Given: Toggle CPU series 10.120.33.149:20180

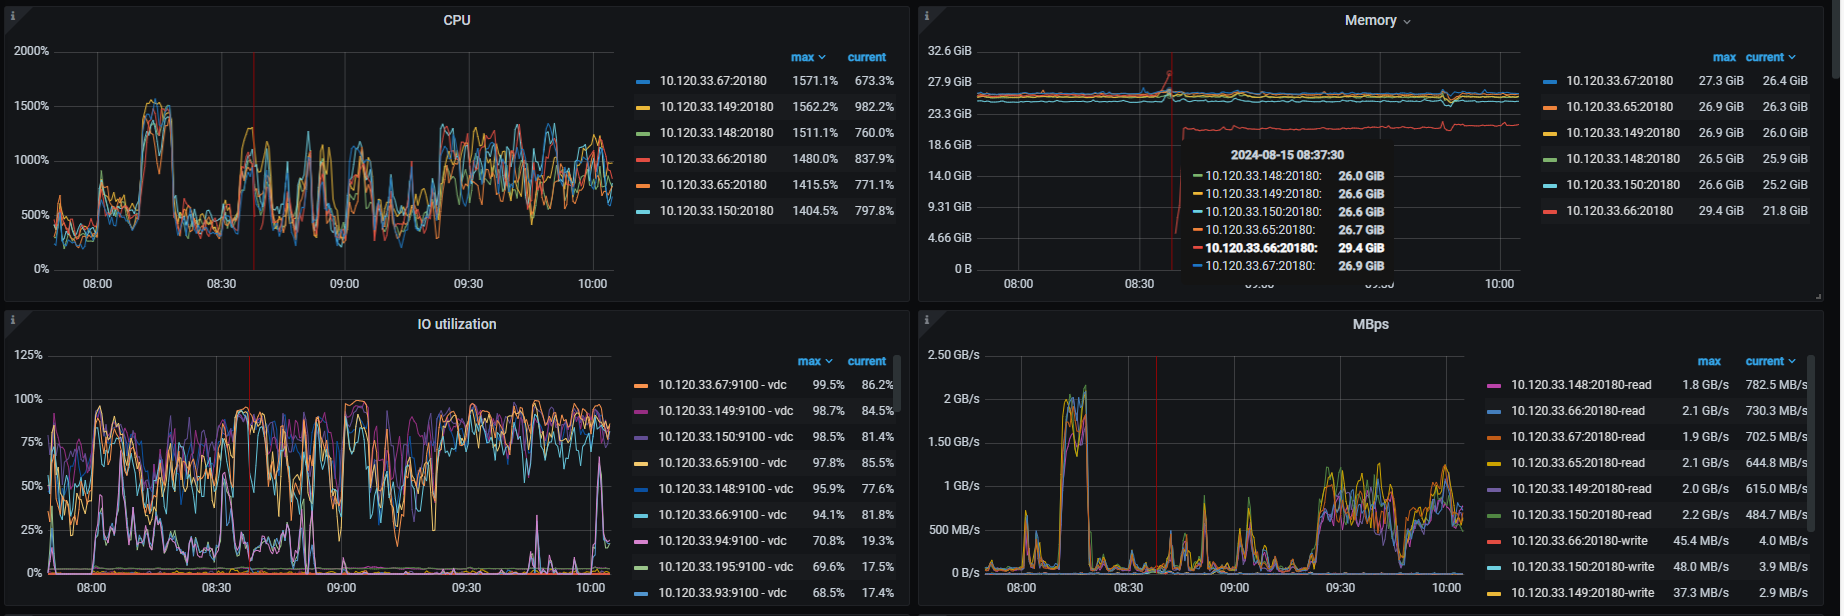Looking at the screenshot, I should click(716, 107).
